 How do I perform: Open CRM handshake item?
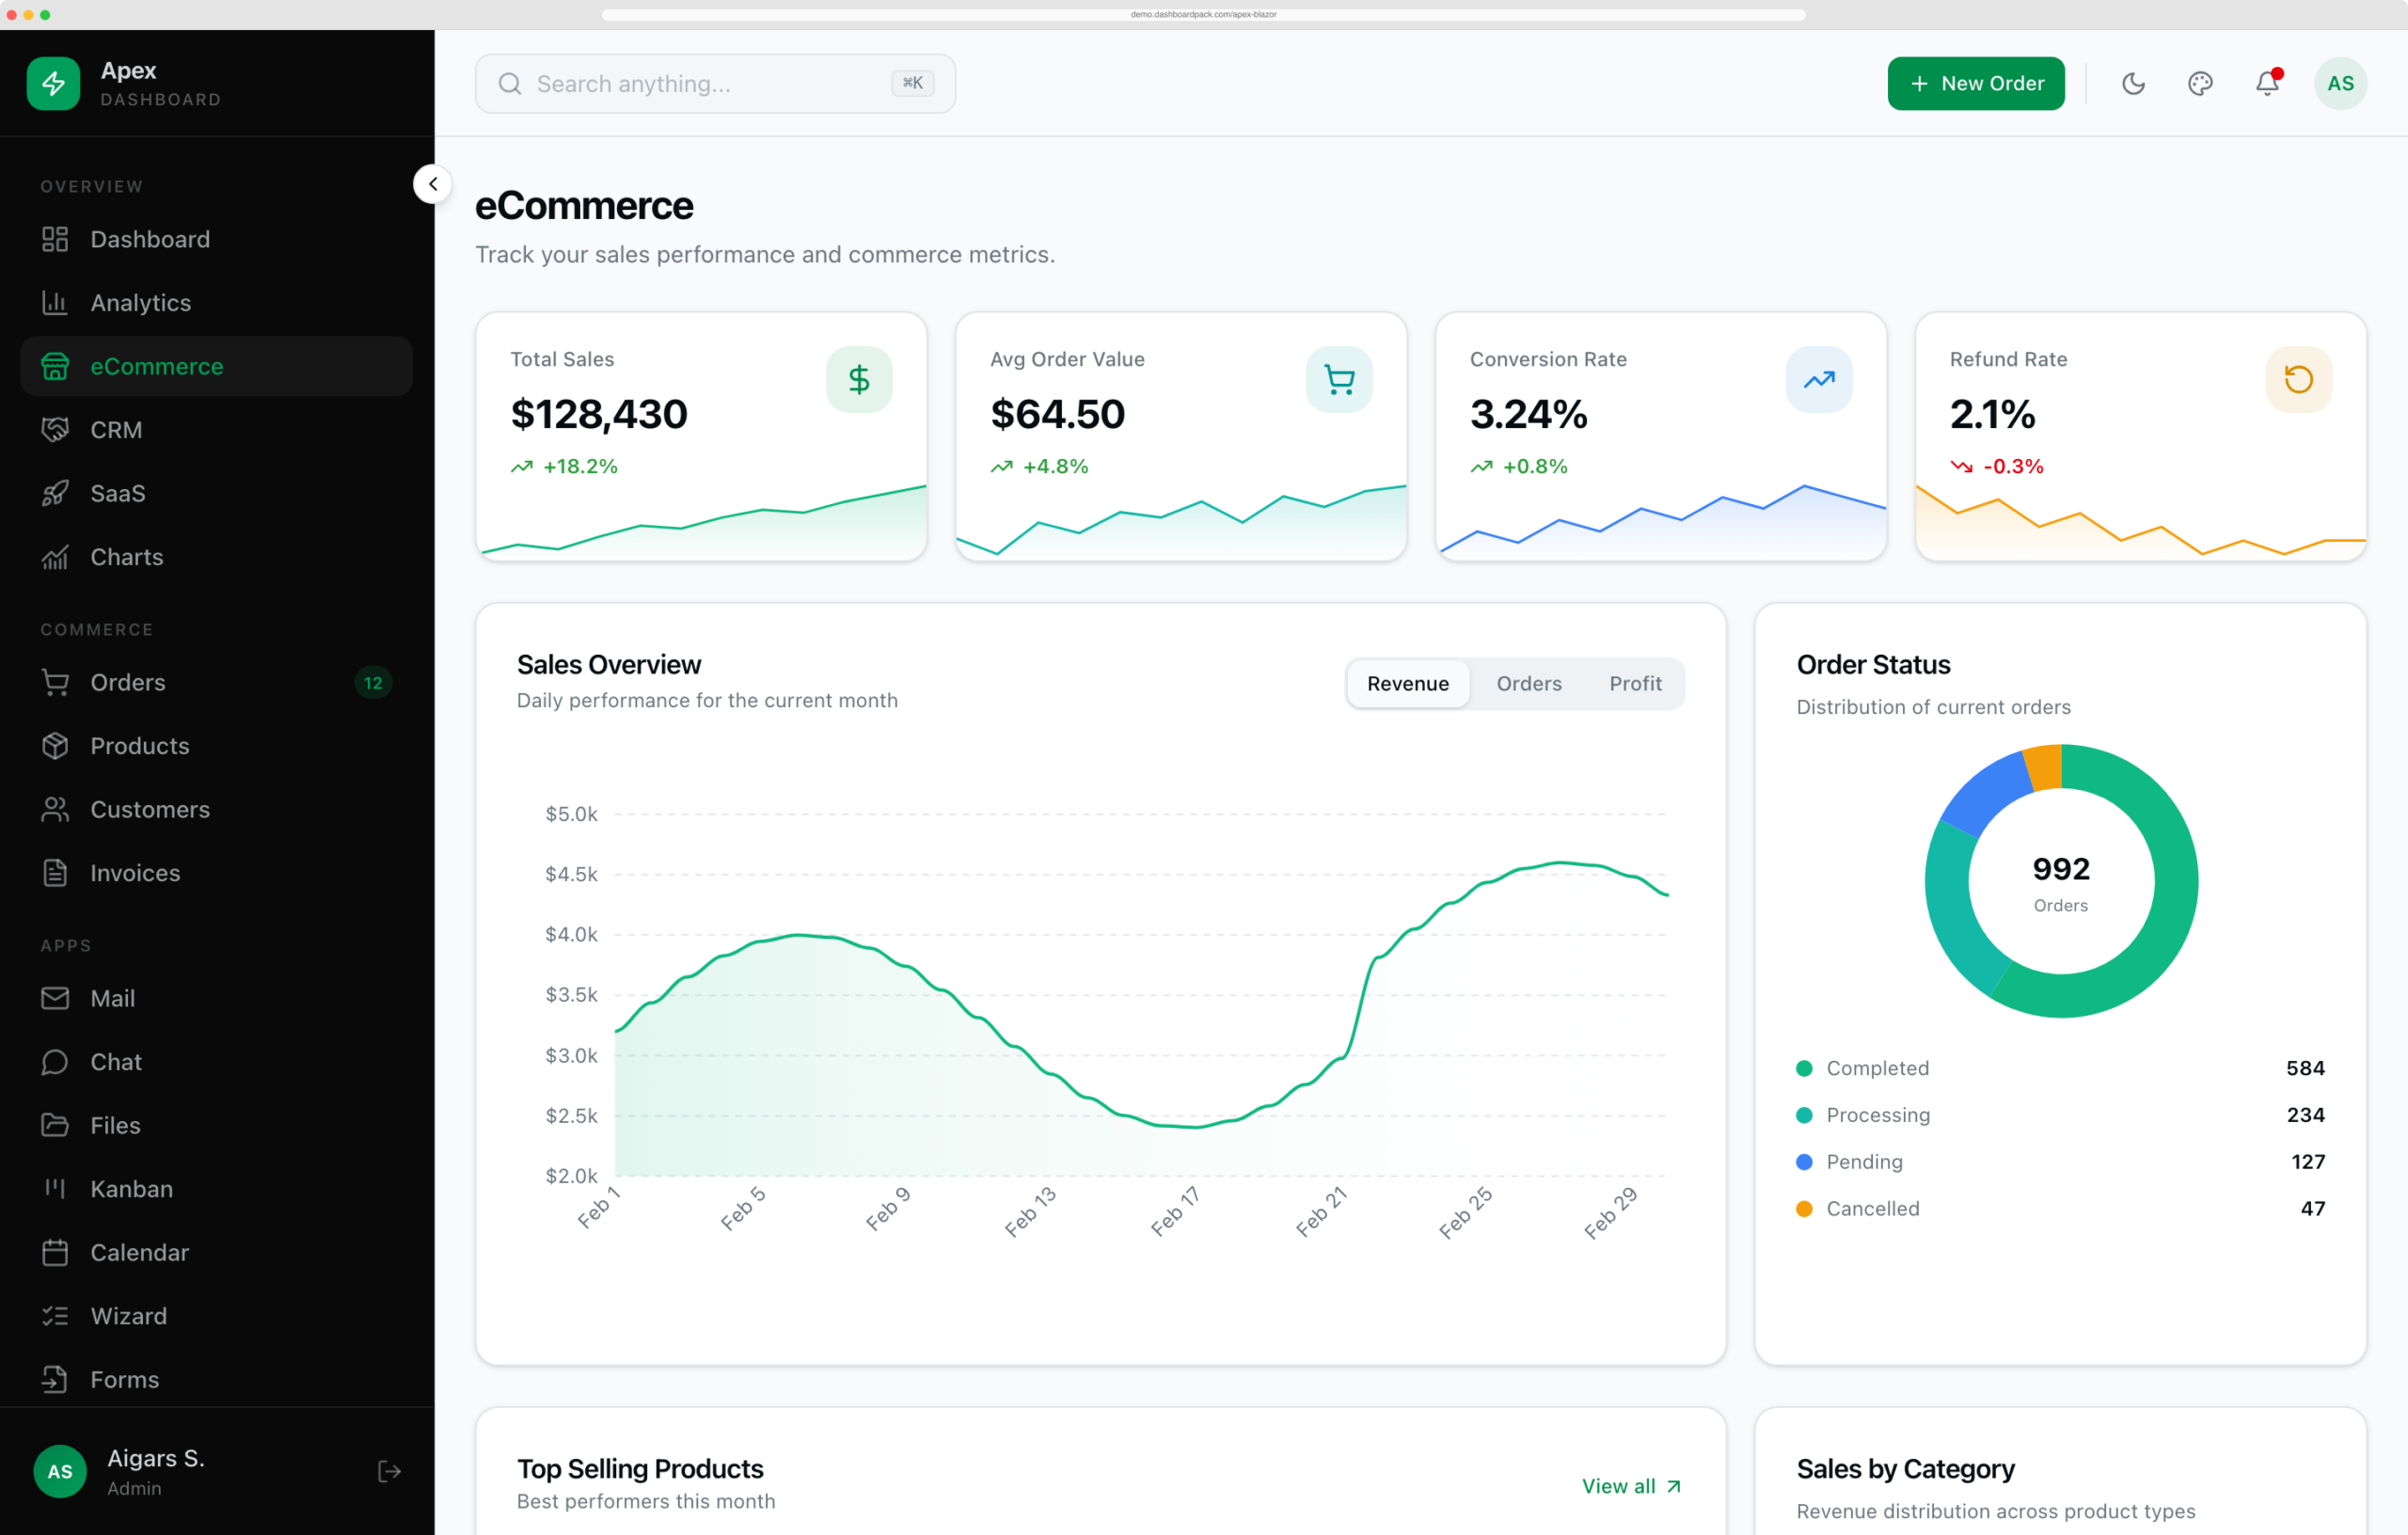(x=216, y=430)
